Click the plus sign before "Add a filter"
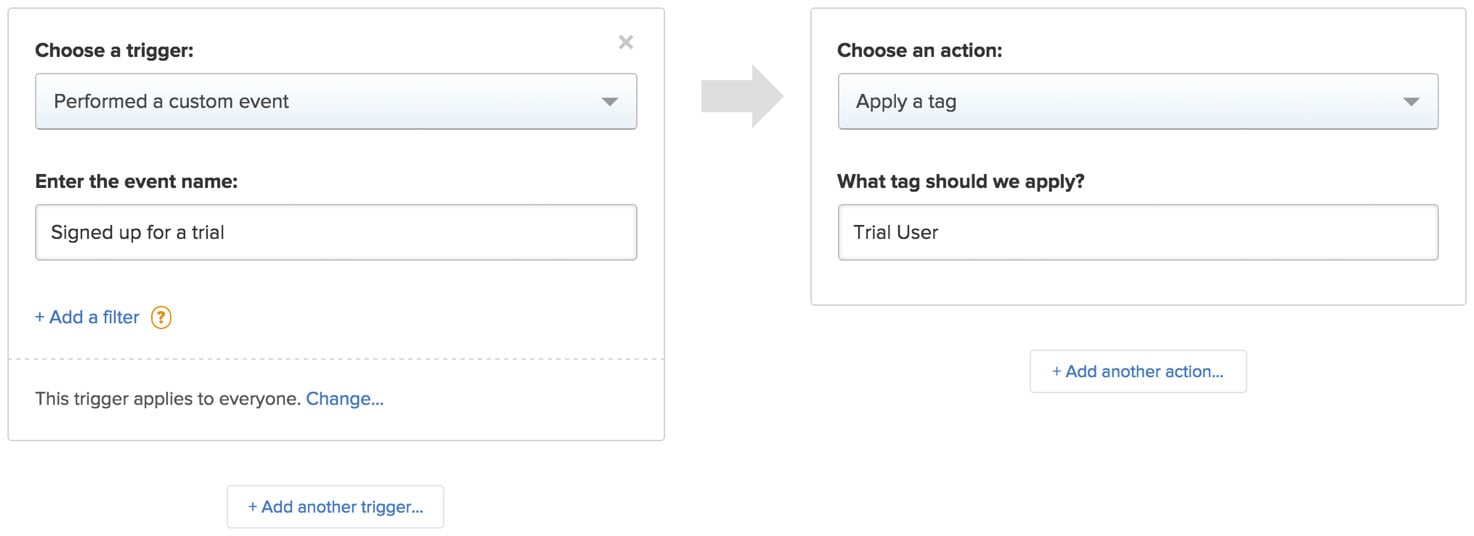Screen dimensions: 1474x536 point(40,317)
